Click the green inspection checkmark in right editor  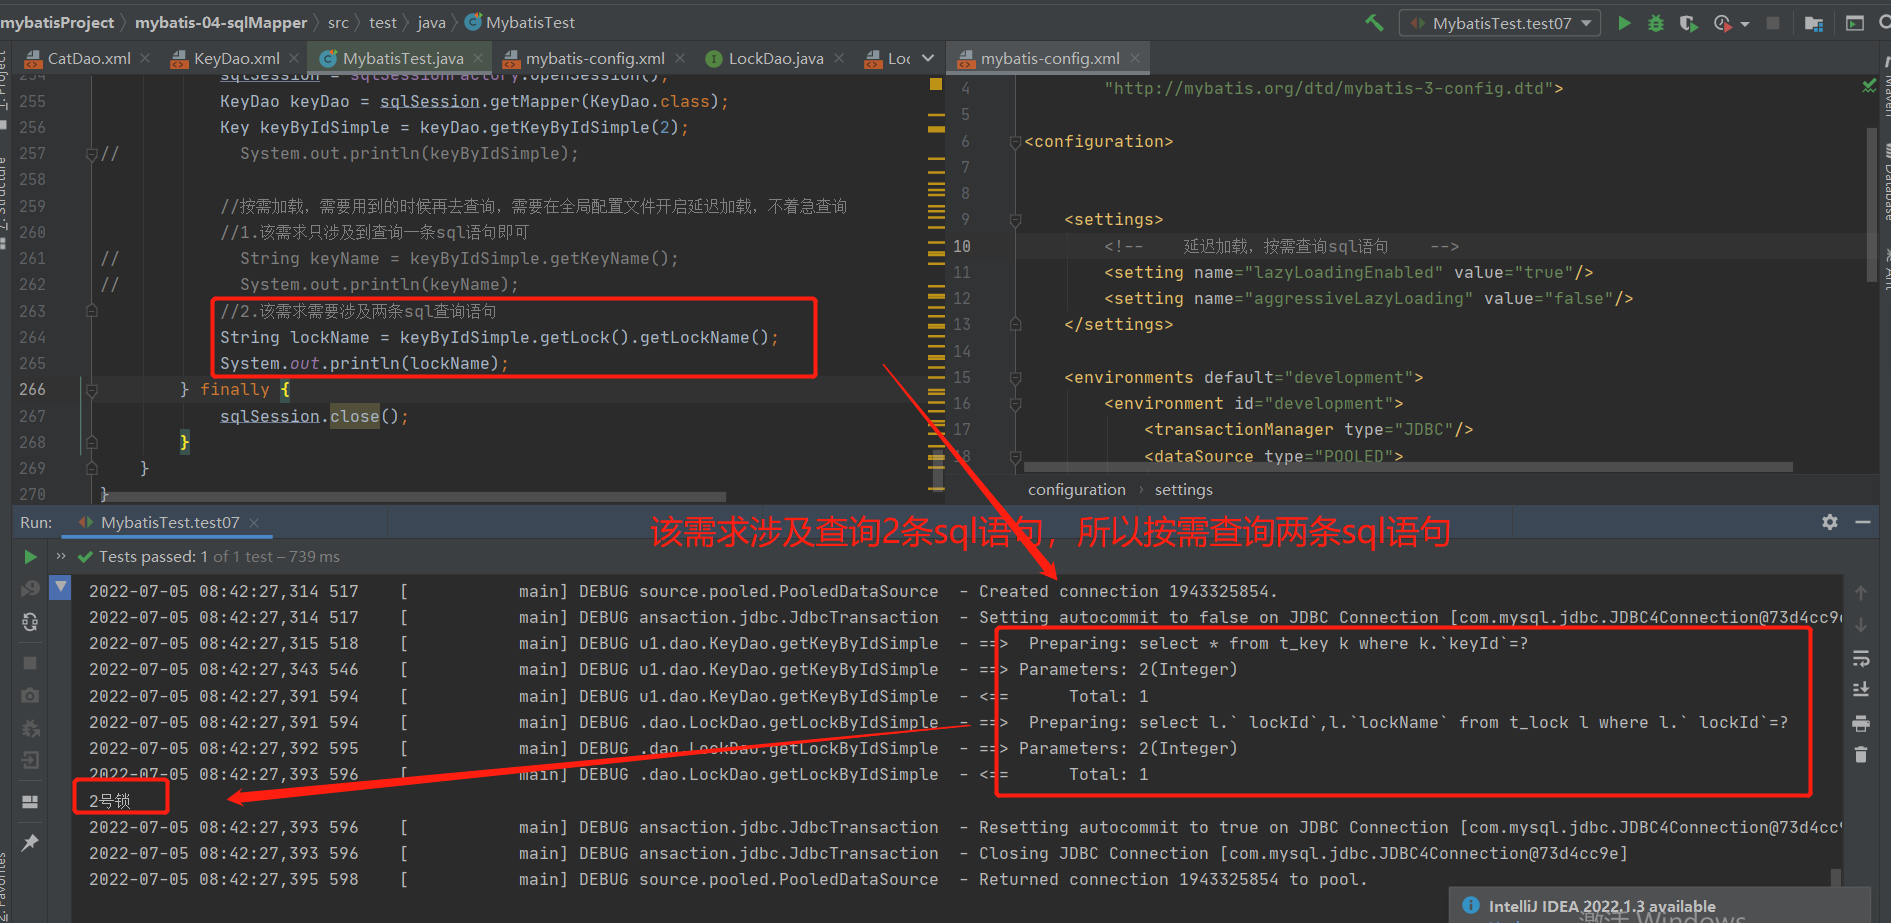click(x=1869, y=86)
